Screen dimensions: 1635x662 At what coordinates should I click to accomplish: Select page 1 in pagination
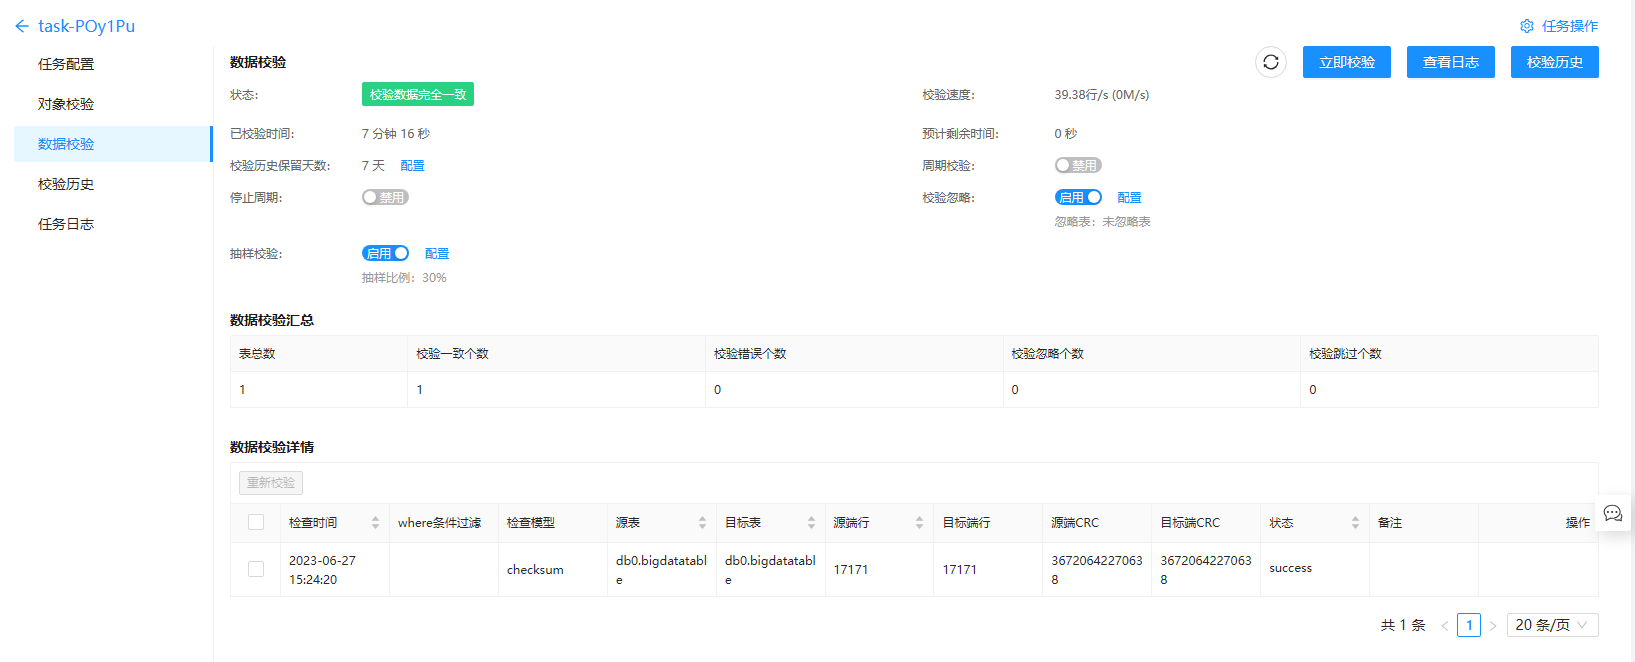(1469, 625)
